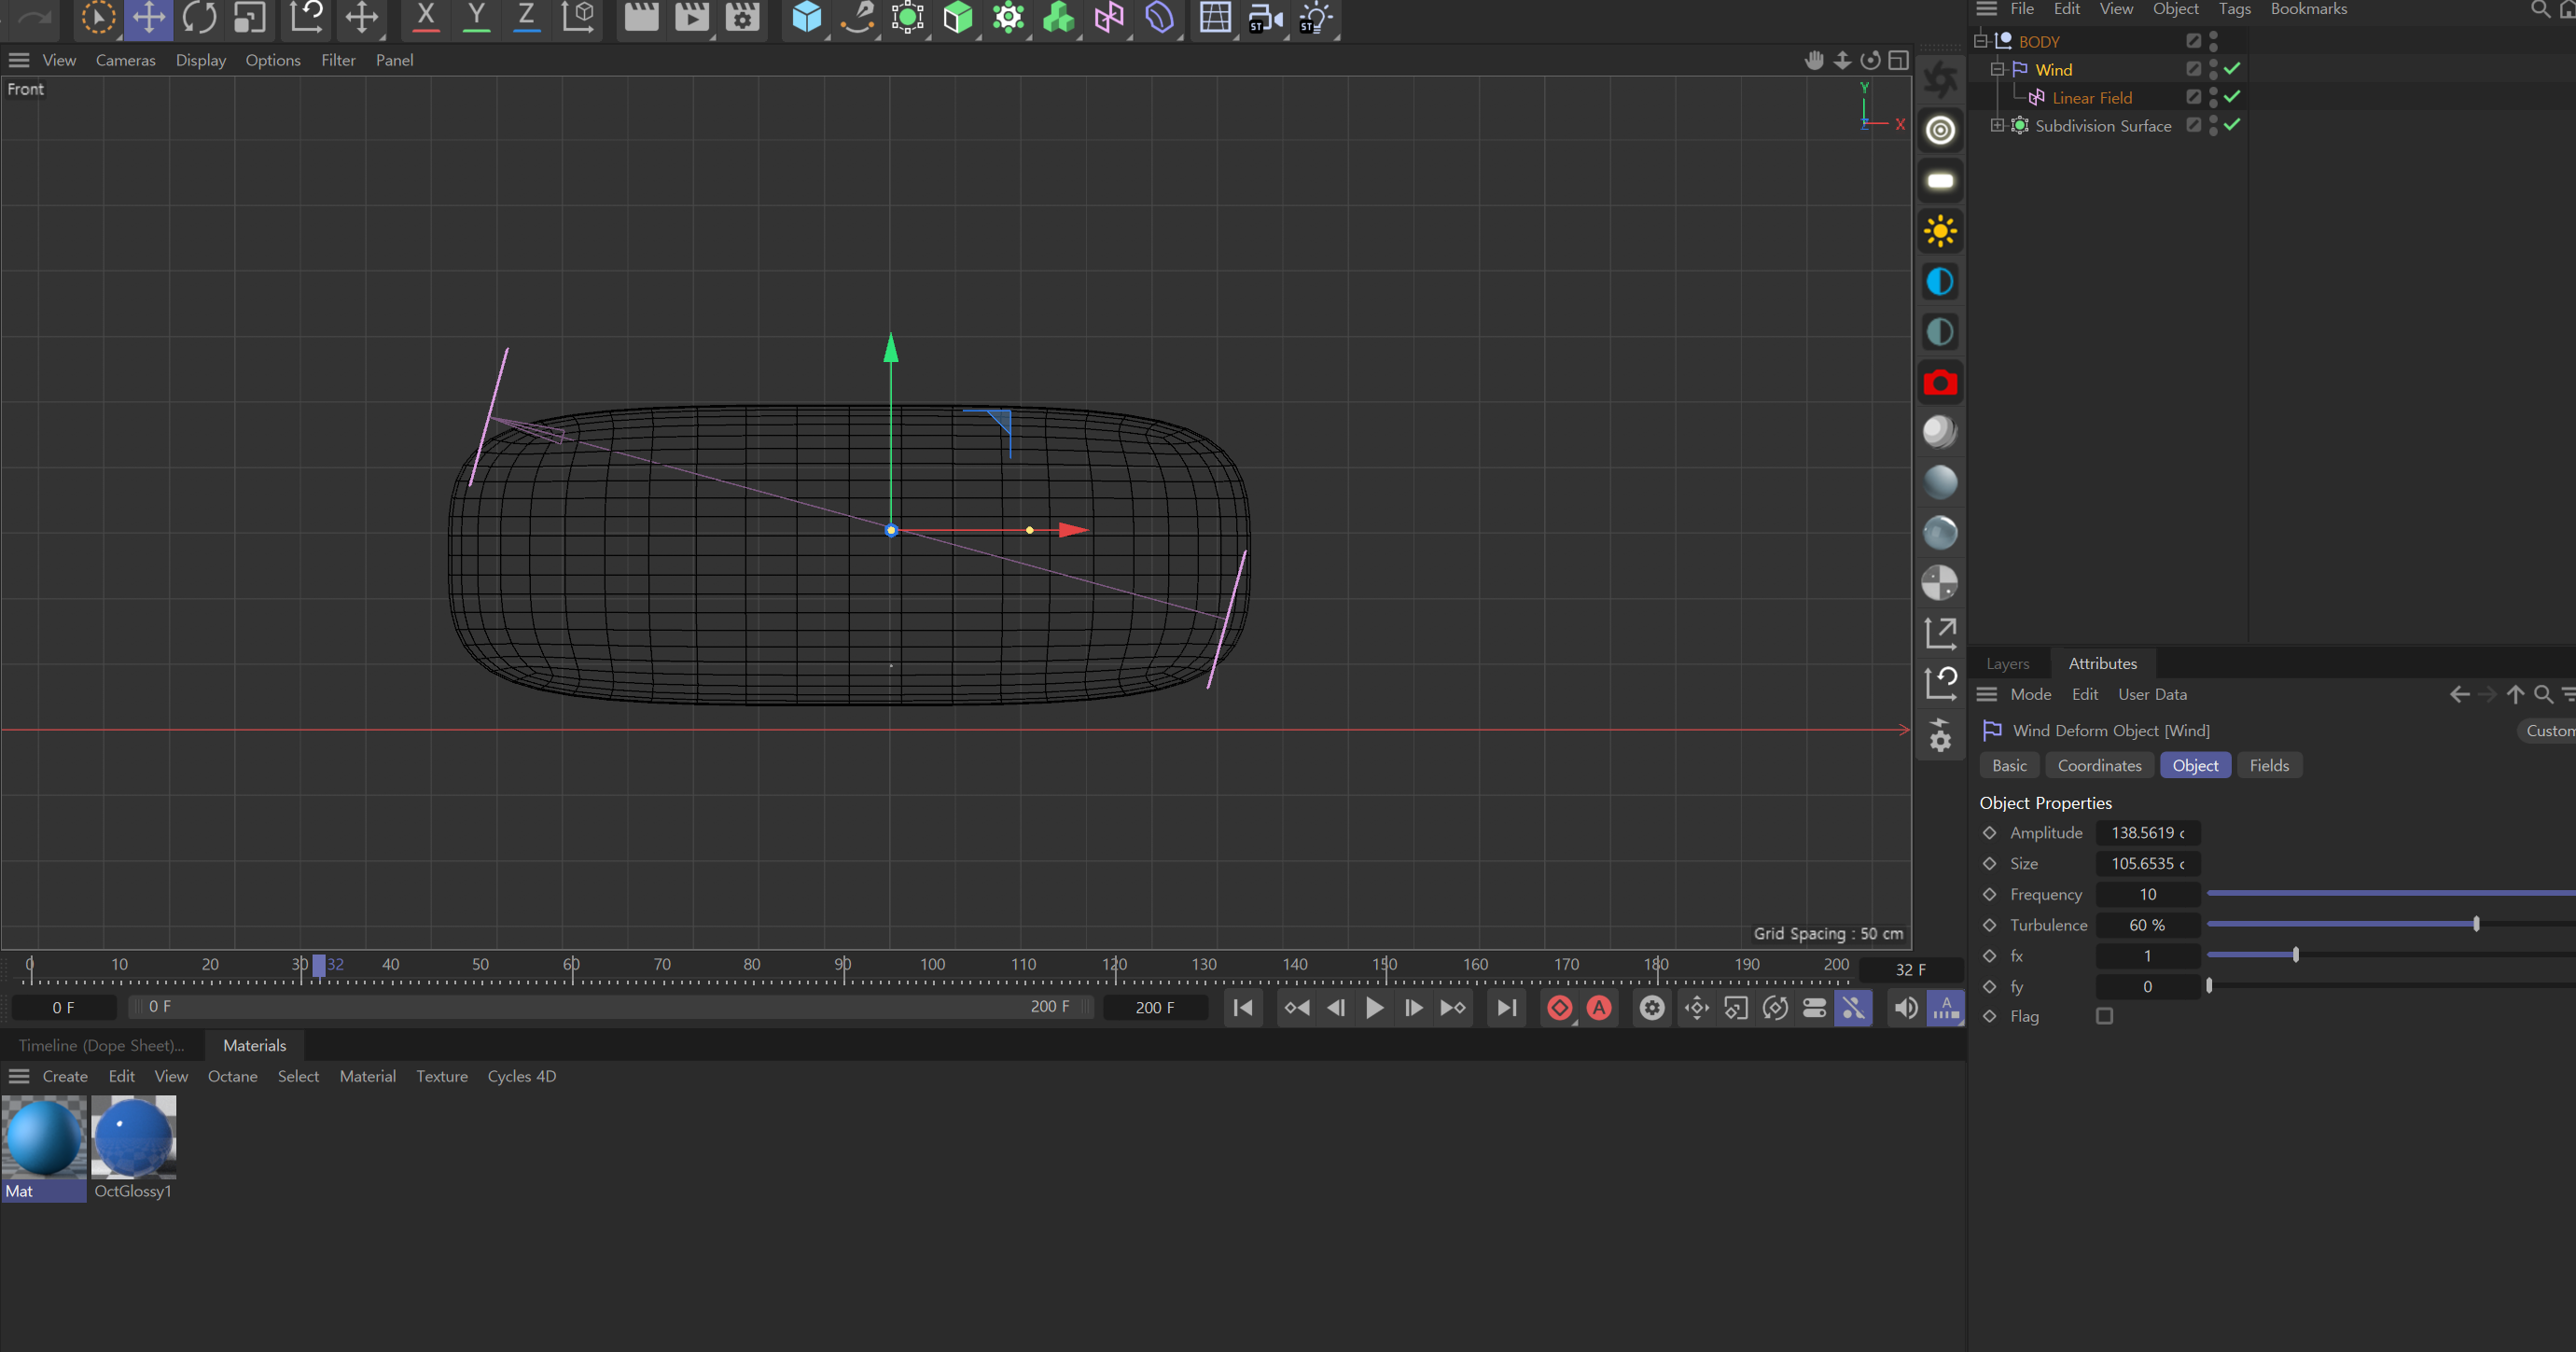Collapse the BODY object tree
Screen dimensions: 2576x1352
coord(1980,41)
